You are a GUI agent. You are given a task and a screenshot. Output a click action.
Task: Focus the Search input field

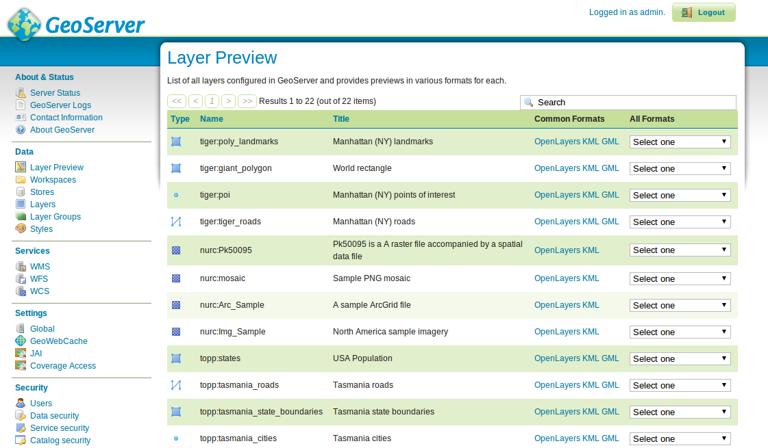tap(628, 102)
